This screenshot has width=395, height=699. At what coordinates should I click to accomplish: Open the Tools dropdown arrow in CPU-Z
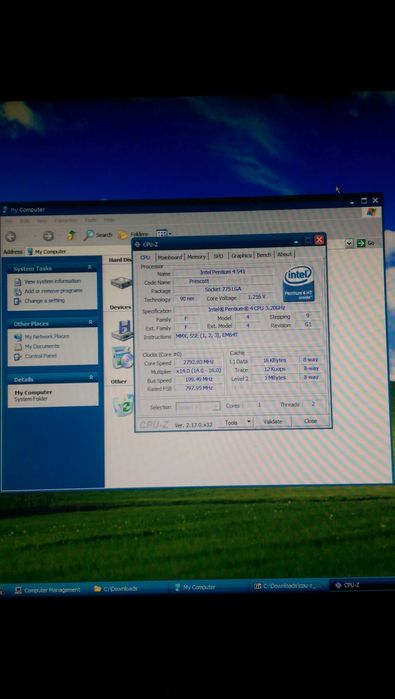coord(249,422)
